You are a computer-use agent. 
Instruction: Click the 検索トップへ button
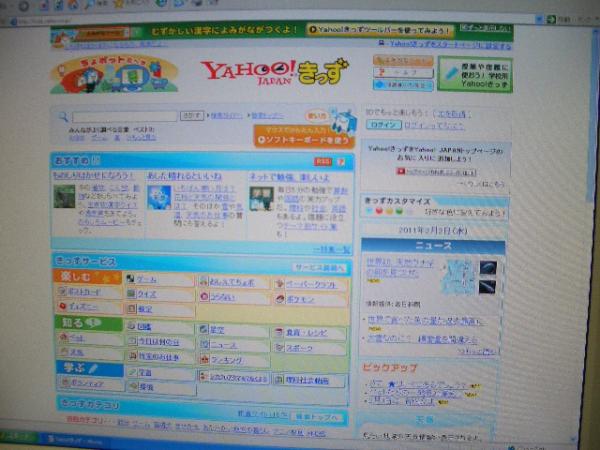(x=317, y=417)
